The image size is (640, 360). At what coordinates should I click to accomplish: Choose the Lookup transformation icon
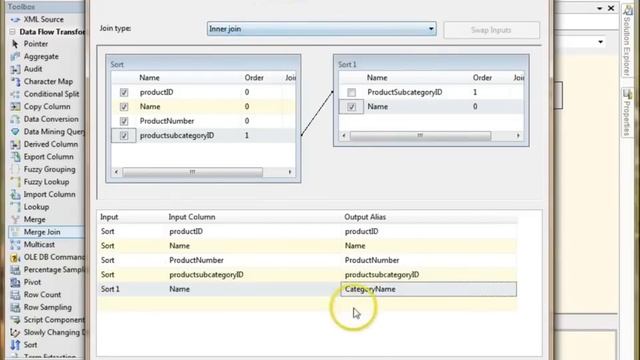pos(15,207)
